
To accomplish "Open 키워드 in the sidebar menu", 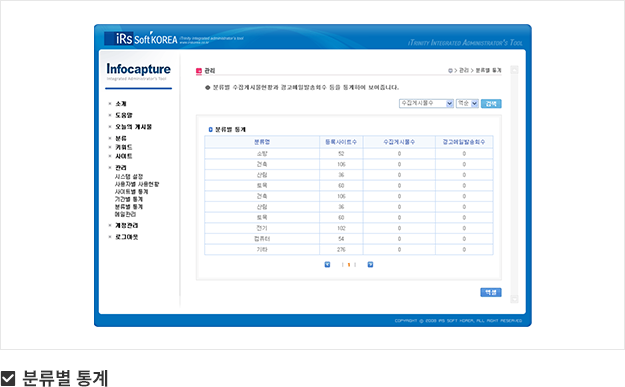I will [x=124, y=147].
